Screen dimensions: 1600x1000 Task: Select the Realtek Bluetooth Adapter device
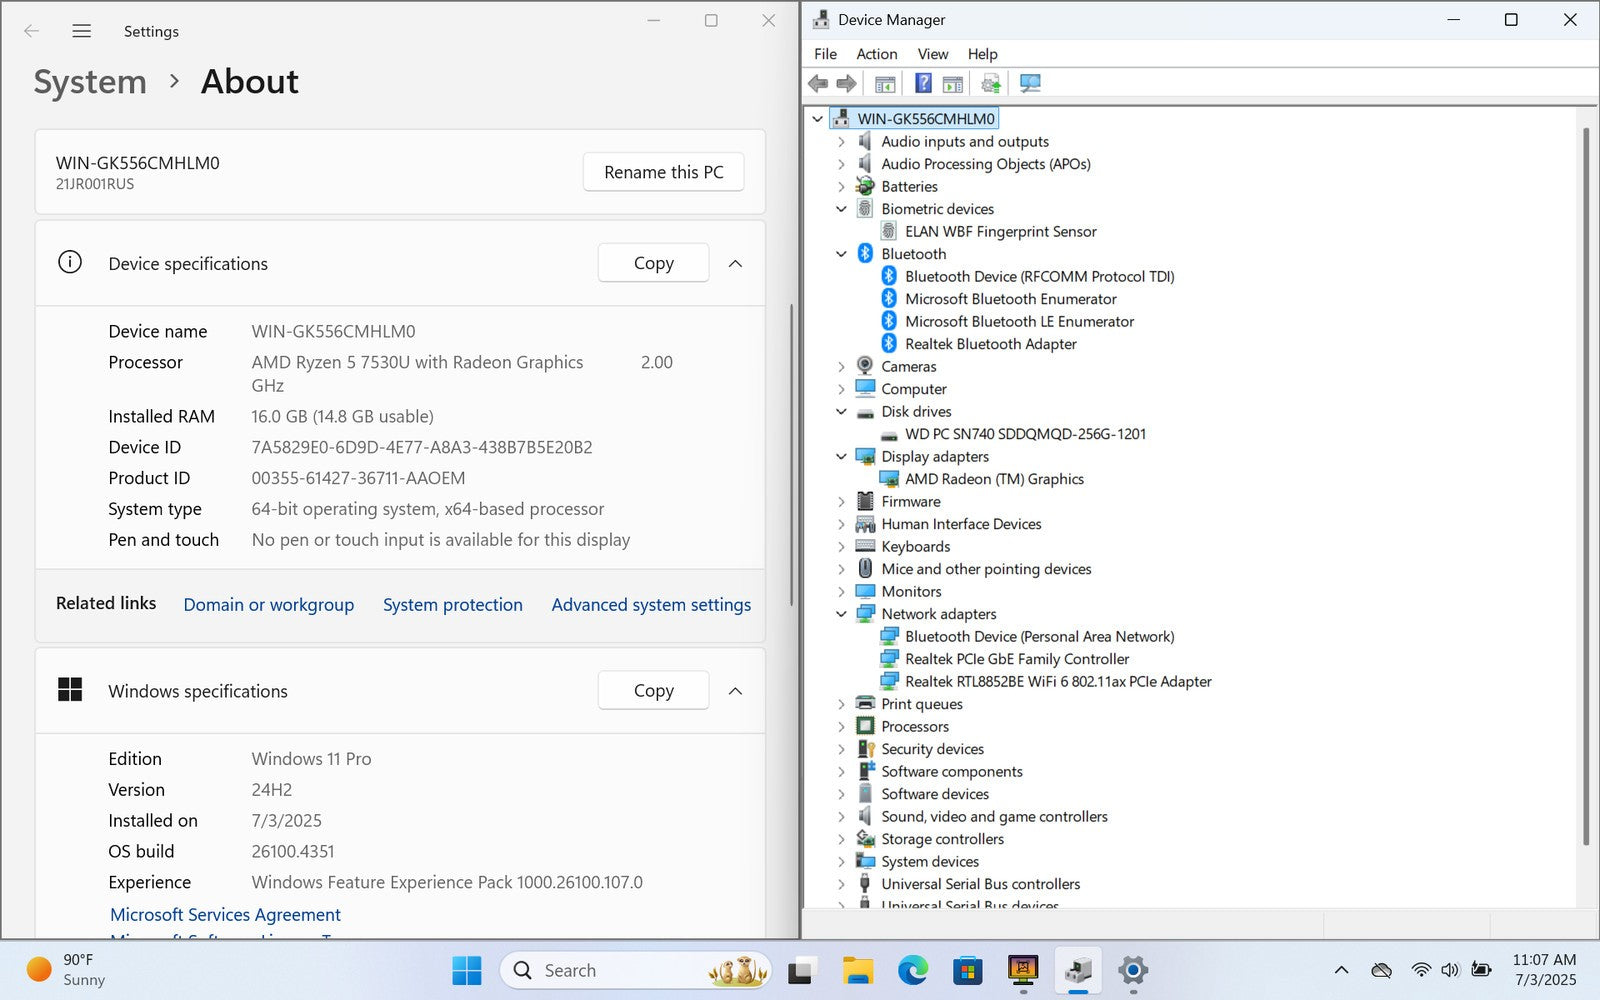(990, 344)
